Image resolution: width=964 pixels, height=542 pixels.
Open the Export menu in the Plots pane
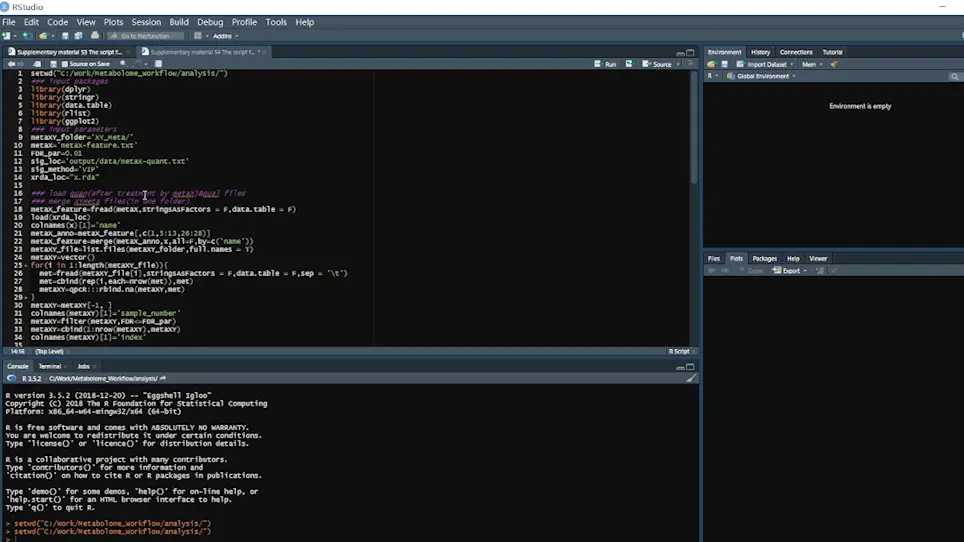tap(790, 270)
